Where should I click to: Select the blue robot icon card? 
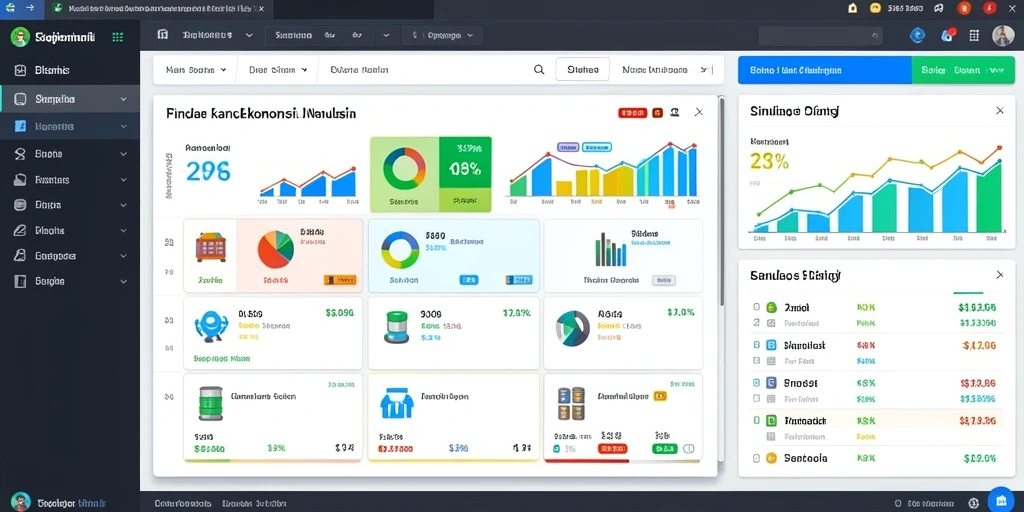click(212, 326)
